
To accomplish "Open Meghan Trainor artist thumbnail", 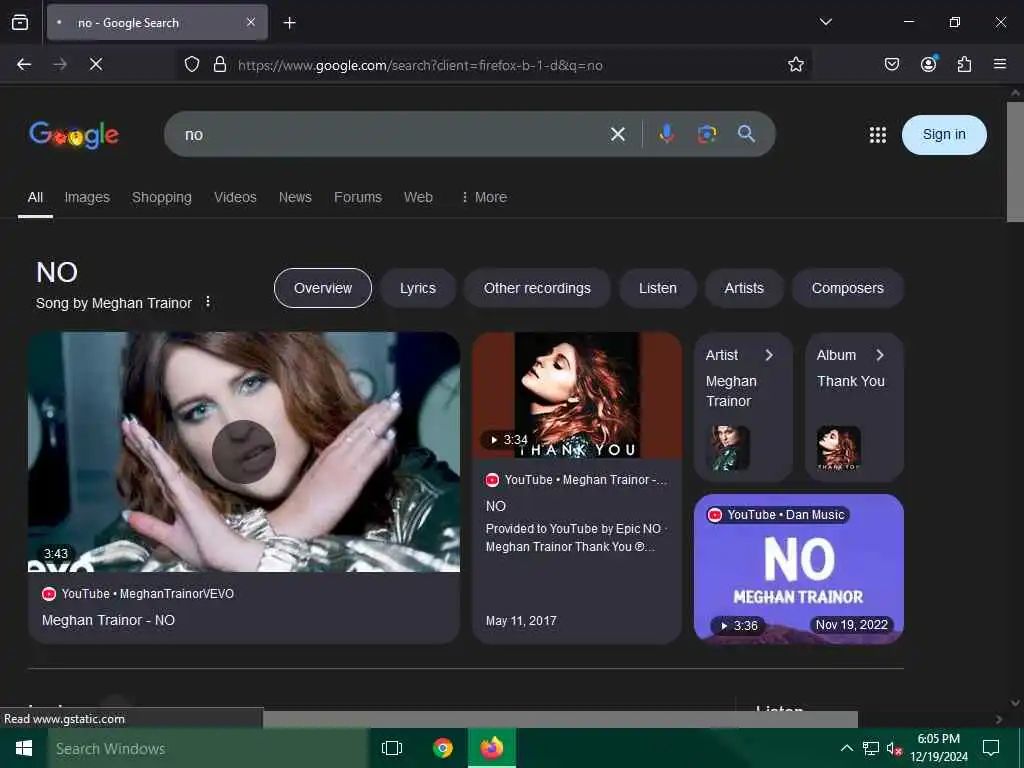I will [728, 448].
